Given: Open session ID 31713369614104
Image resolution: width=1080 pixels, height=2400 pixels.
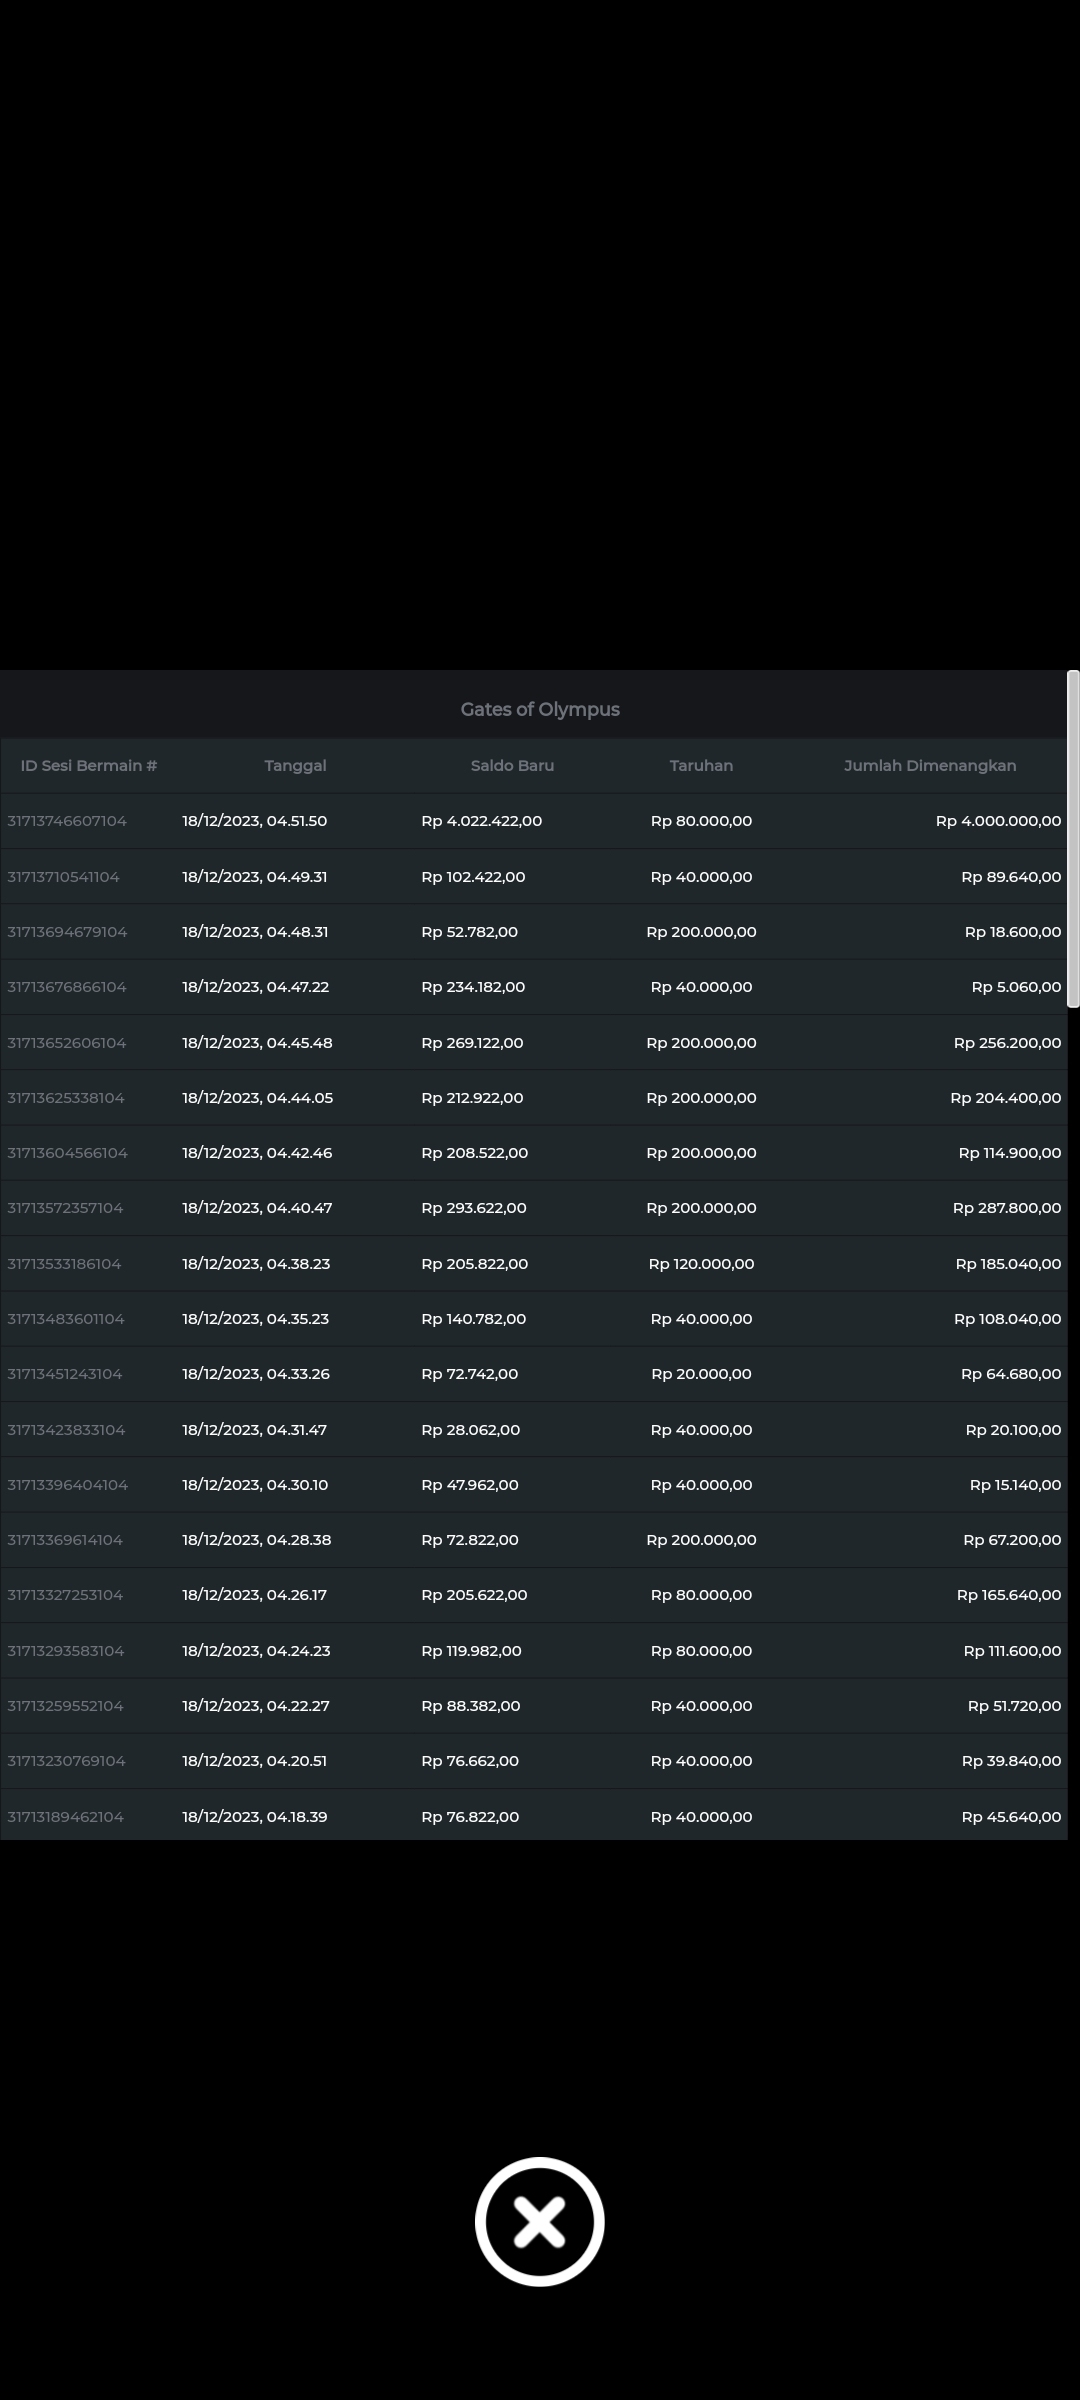Looking at the screenshot, I should coord(65,1540).
